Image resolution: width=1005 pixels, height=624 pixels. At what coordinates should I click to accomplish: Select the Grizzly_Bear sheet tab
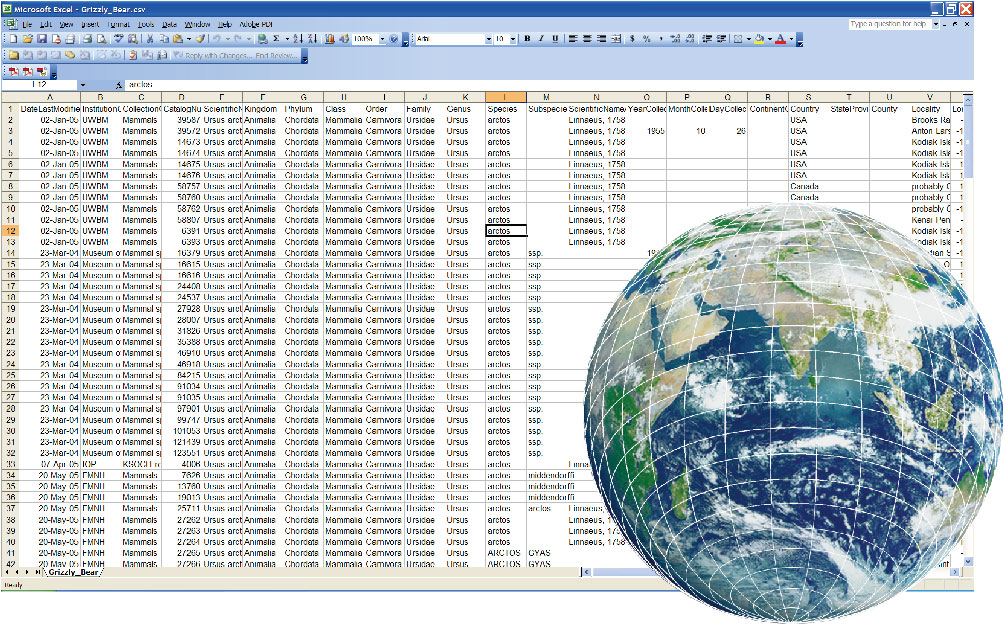click(73, 572)
